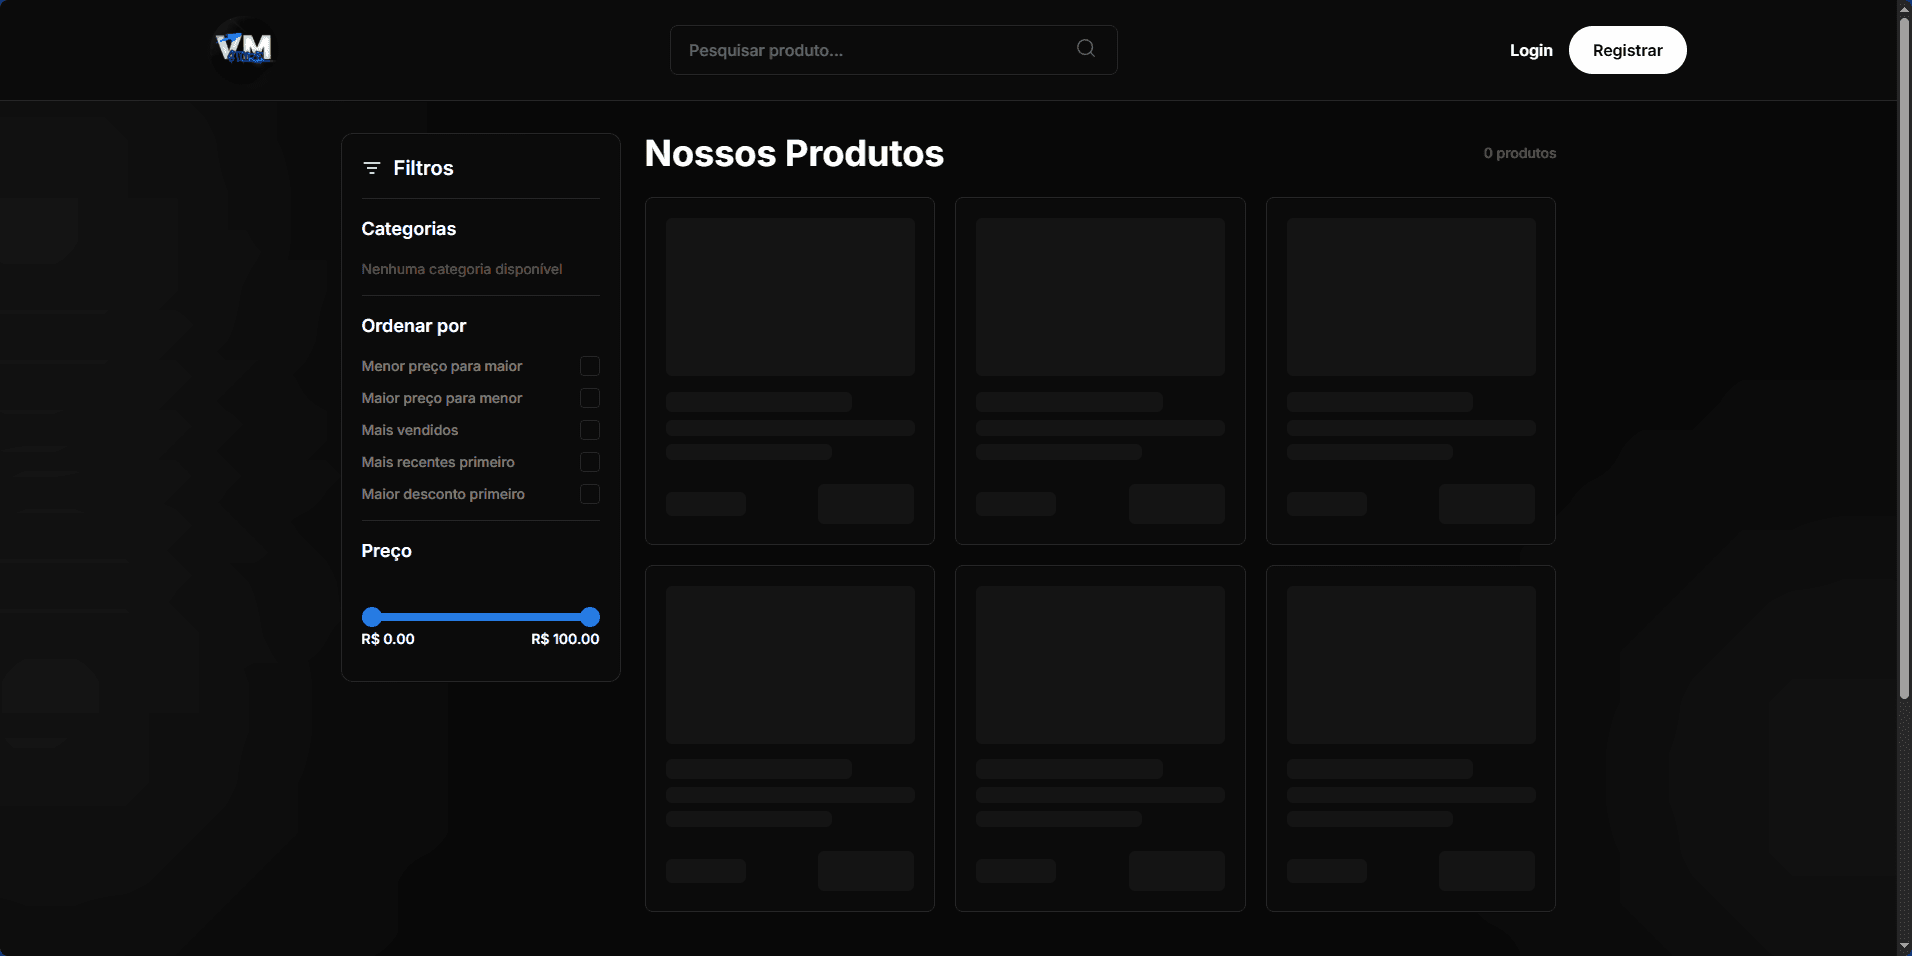
Task: Toggle Maior desconto primeiro checkbox
Action: tap(590, 494)
